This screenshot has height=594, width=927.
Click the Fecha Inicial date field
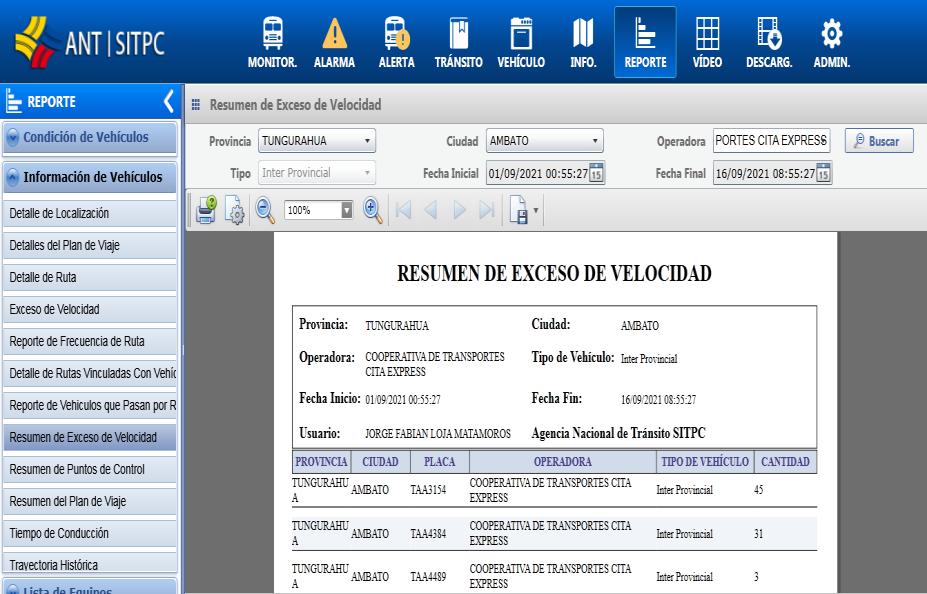538,173
